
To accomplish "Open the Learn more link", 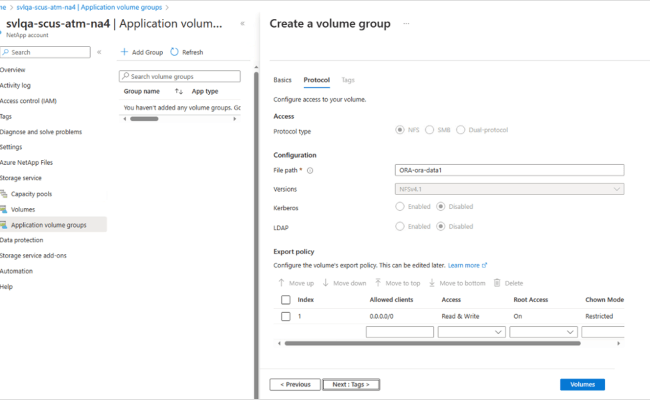I will [x=463, y=265].
